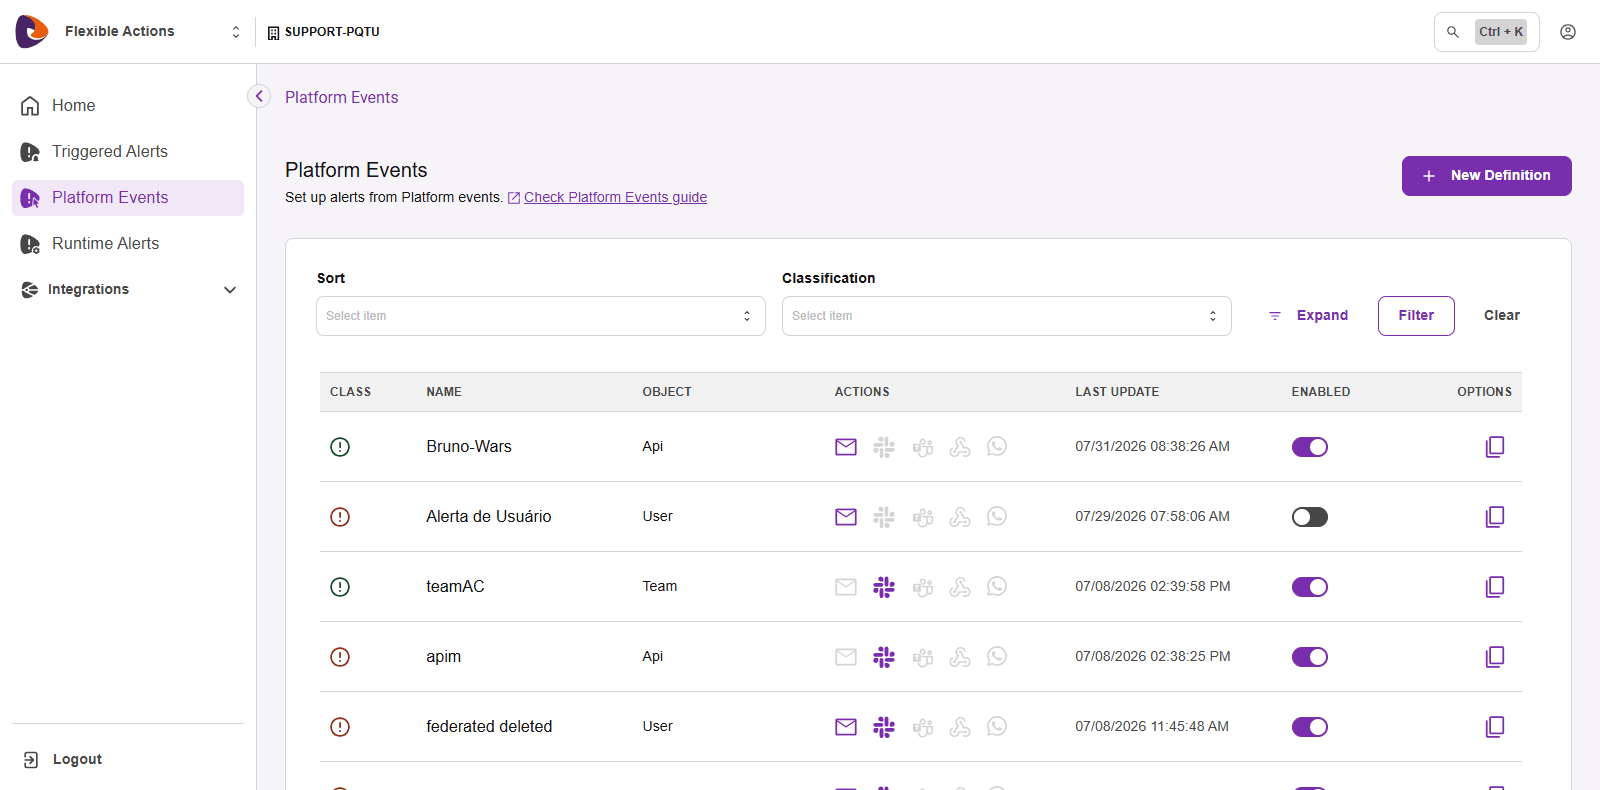This screenshot has height=790, width=1600.
Task: Click the Teams icon in apim row
Action: (x=922, y=657)
